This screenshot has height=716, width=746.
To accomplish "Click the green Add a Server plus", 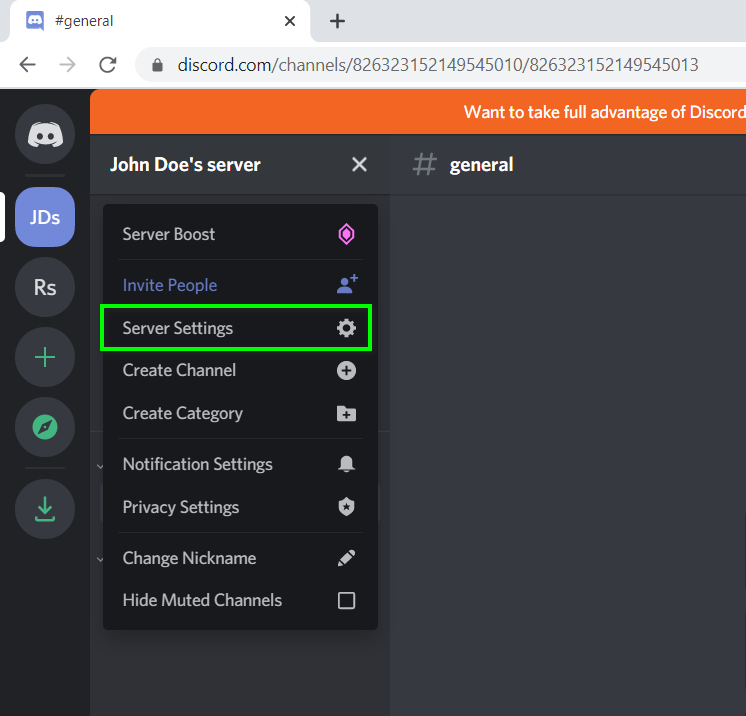I will click(x=45, y=357).
